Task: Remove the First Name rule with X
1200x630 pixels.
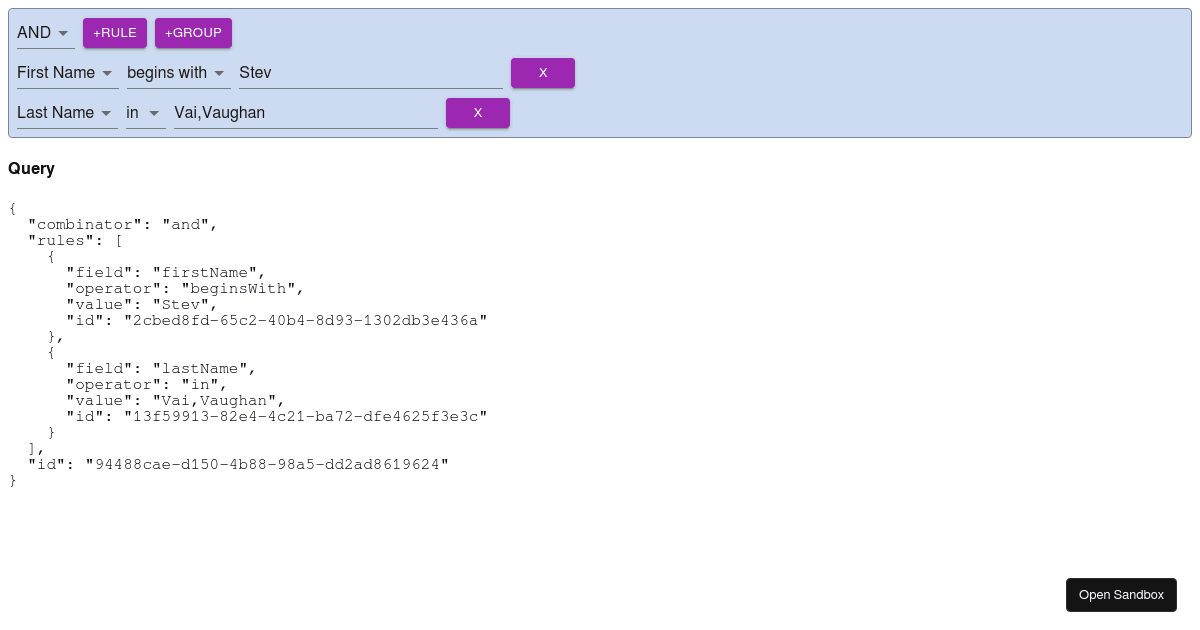Action: click(542, 72)
